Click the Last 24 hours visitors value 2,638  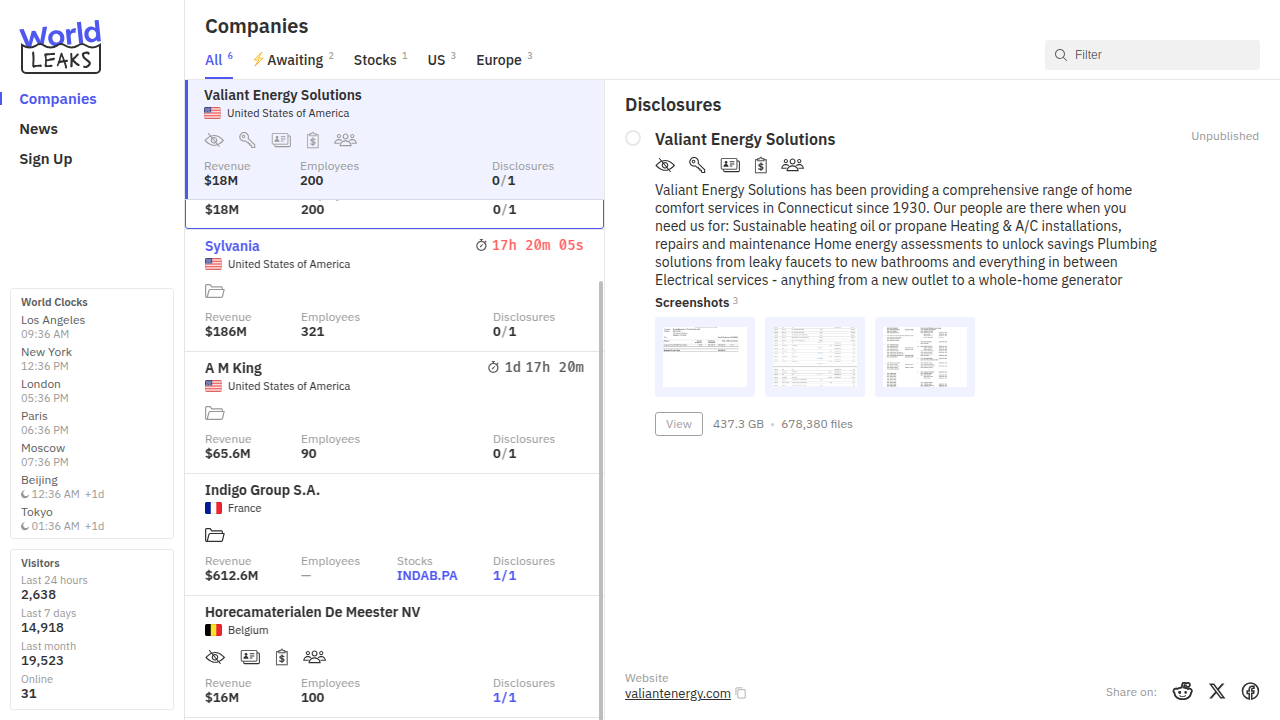39,595
